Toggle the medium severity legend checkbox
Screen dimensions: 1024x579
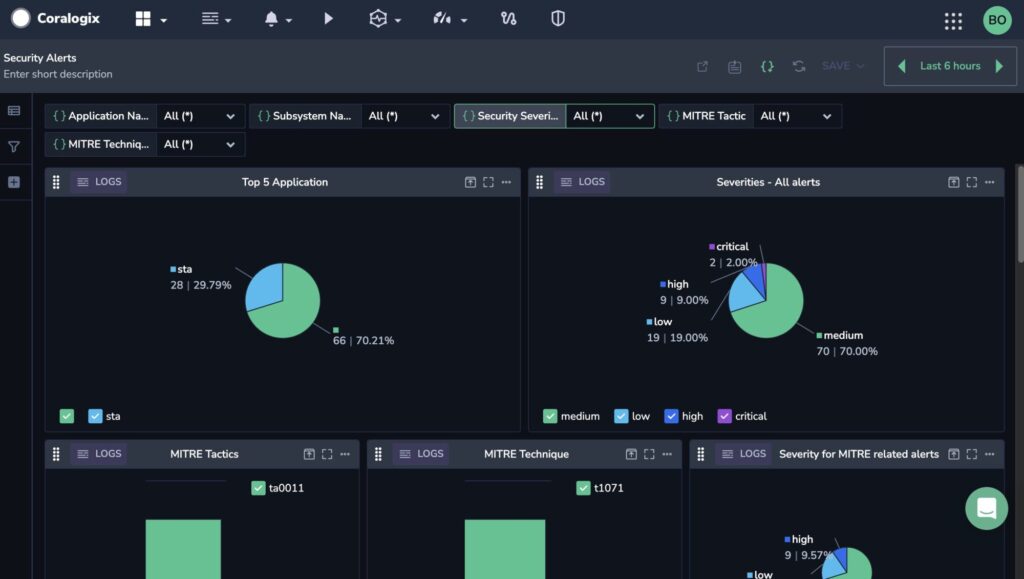click(550, 416)
